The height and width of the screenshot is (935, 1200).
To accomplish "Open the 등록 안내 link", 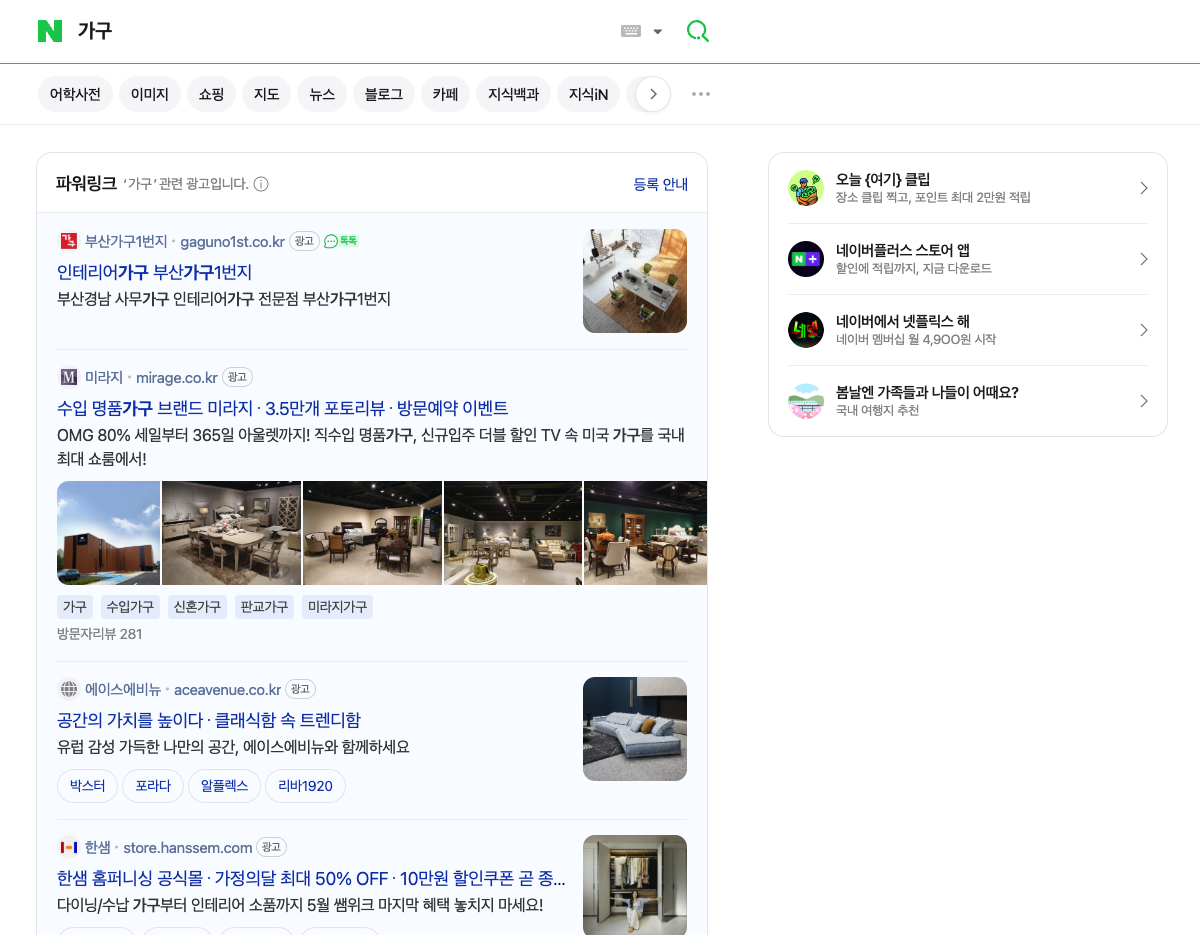I will (661, 184).
